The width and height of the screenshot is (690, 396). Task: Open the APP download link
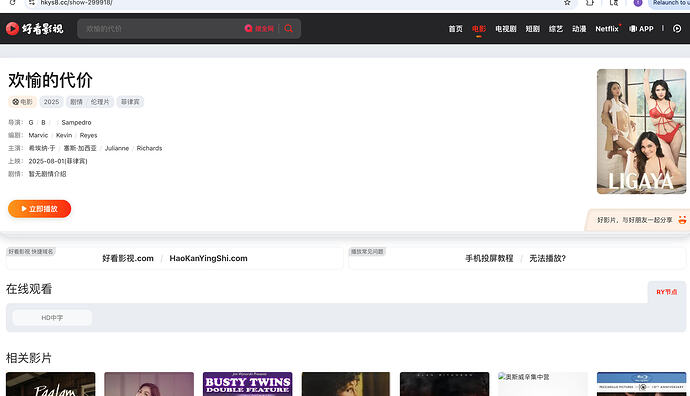point(641,29)
